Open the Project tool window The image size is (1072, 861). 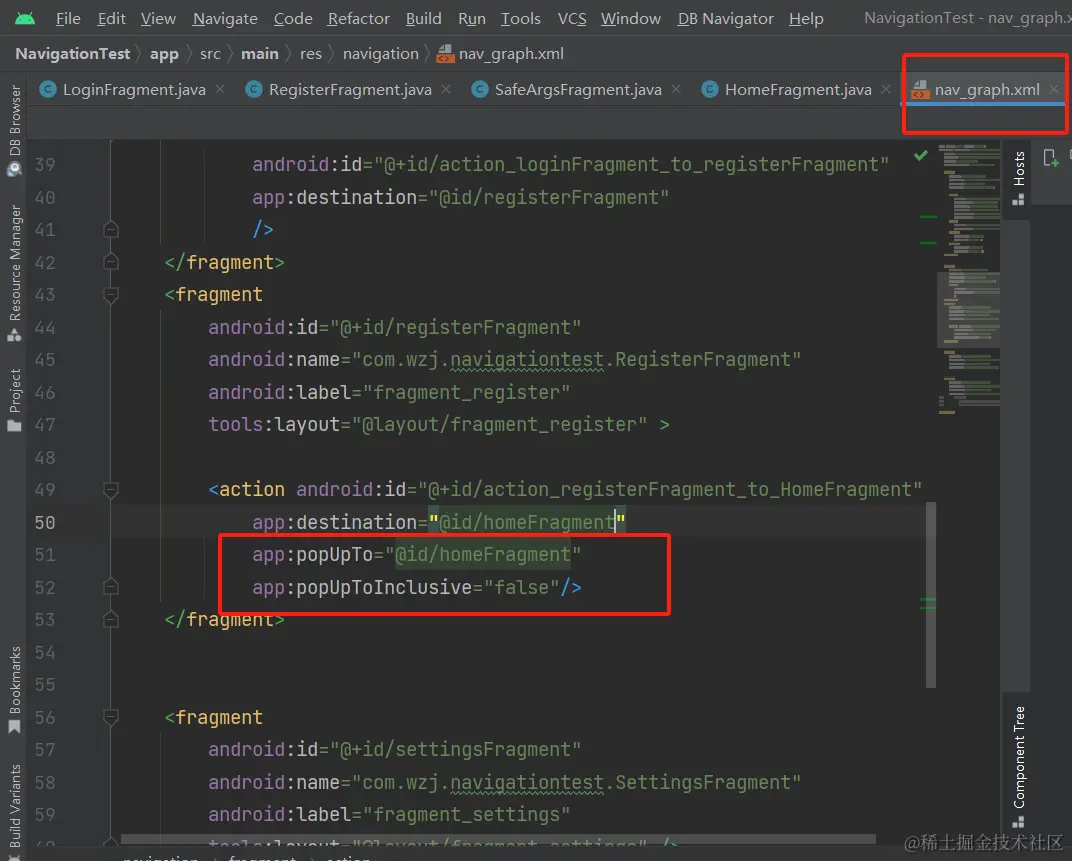pyautogui.click(x=14, y=400)
